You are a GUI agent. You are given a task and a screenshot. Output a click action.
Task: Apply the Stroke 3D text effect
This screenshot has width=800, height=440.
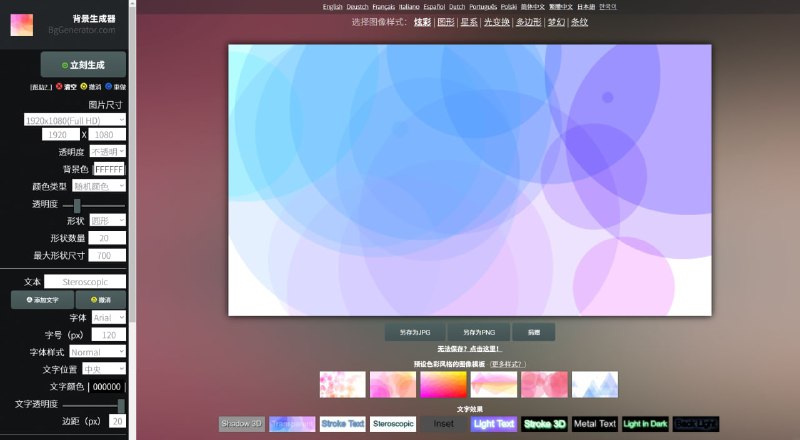545,424
